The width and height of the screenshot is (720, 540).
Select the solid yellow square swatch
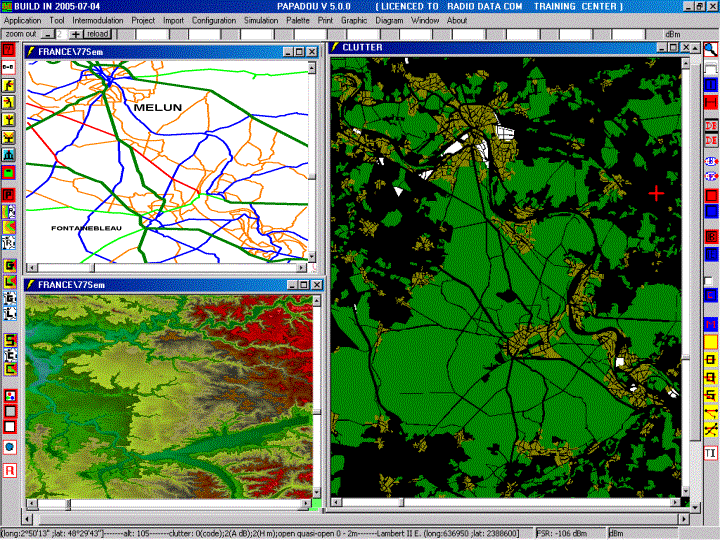(711, 342)
